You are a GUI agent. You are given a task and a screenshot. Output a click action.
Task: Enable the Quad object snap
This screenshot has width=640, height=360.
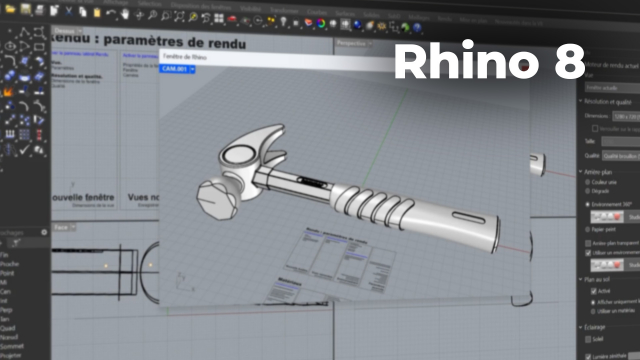point(8,328)
